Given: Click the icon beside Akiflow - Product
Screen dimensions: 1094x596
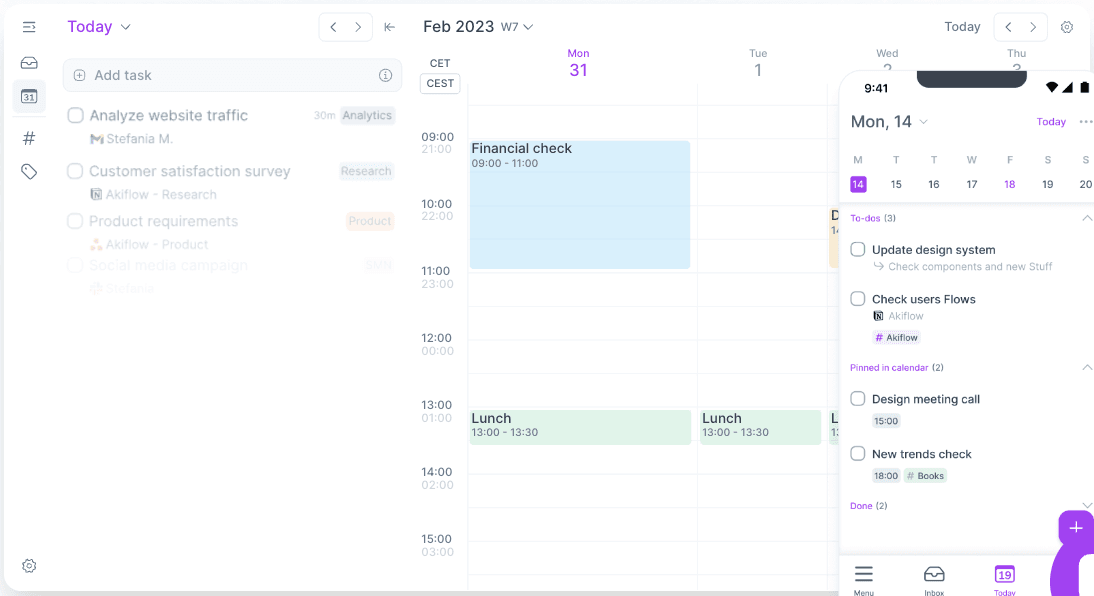Looking at the screenshot, I should pyautogui.click(x=96, y=244).
